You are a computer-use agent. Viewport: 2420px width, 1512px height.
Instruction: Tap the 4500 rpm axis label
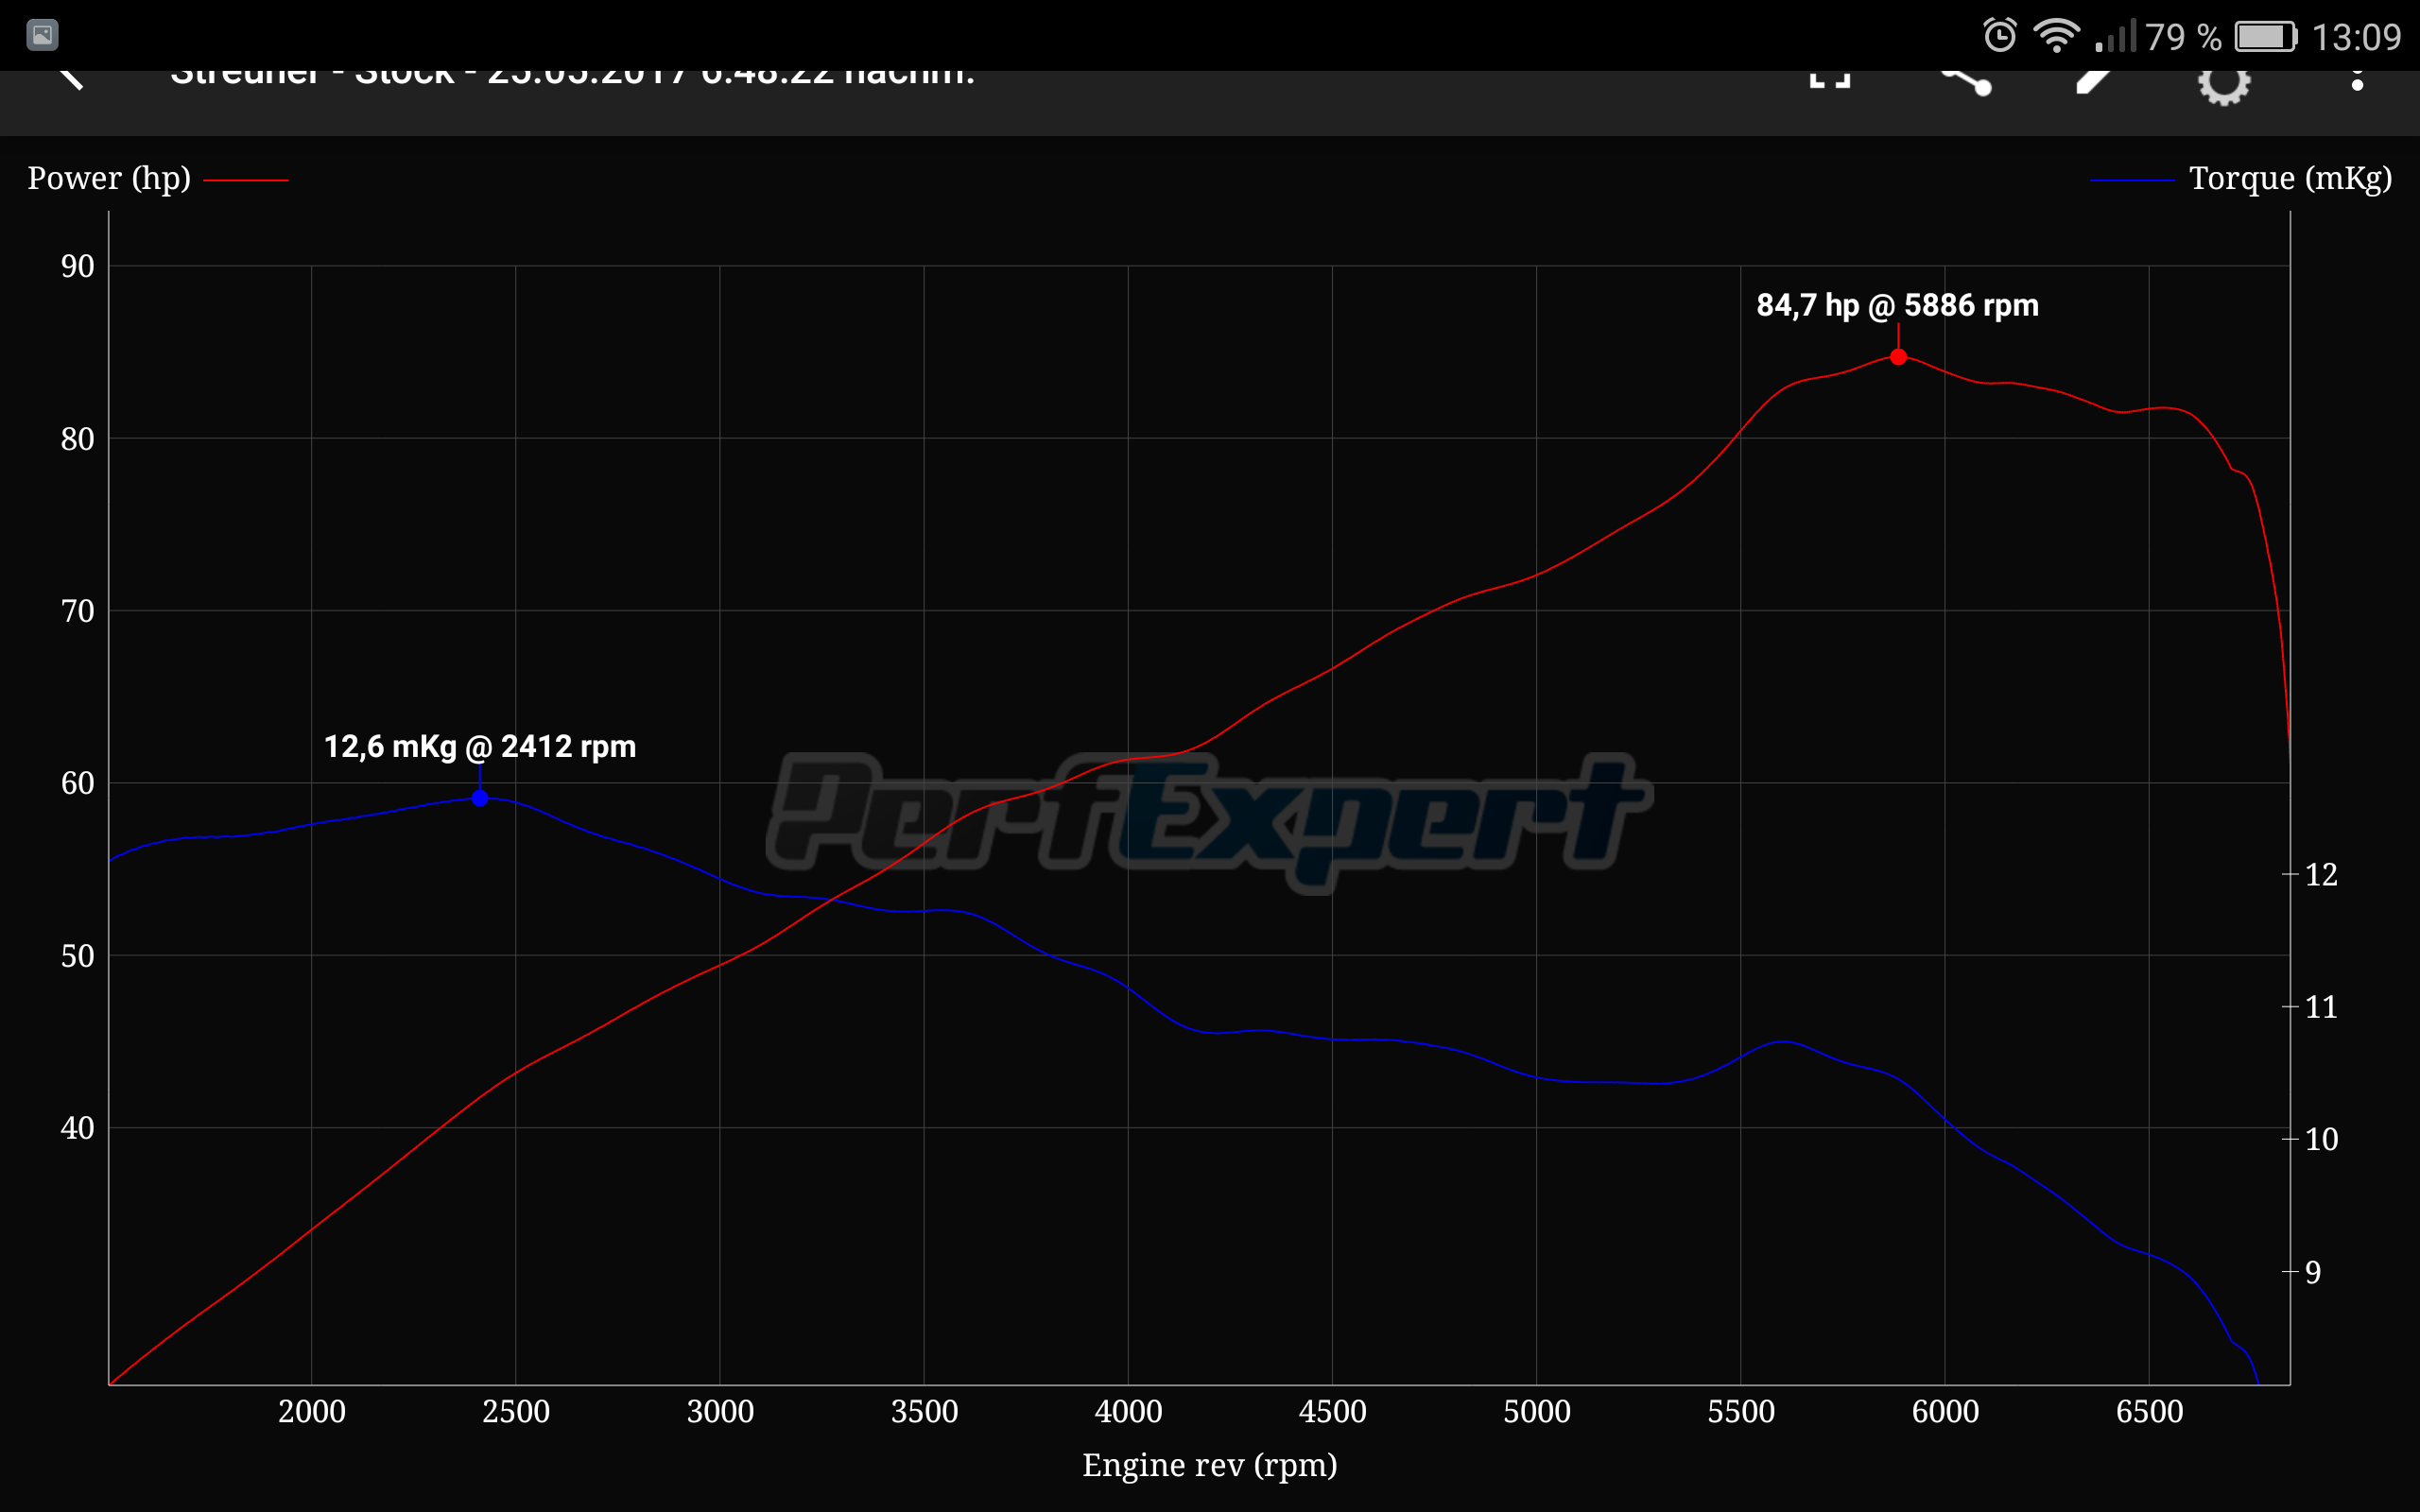click(1332, 1411)
